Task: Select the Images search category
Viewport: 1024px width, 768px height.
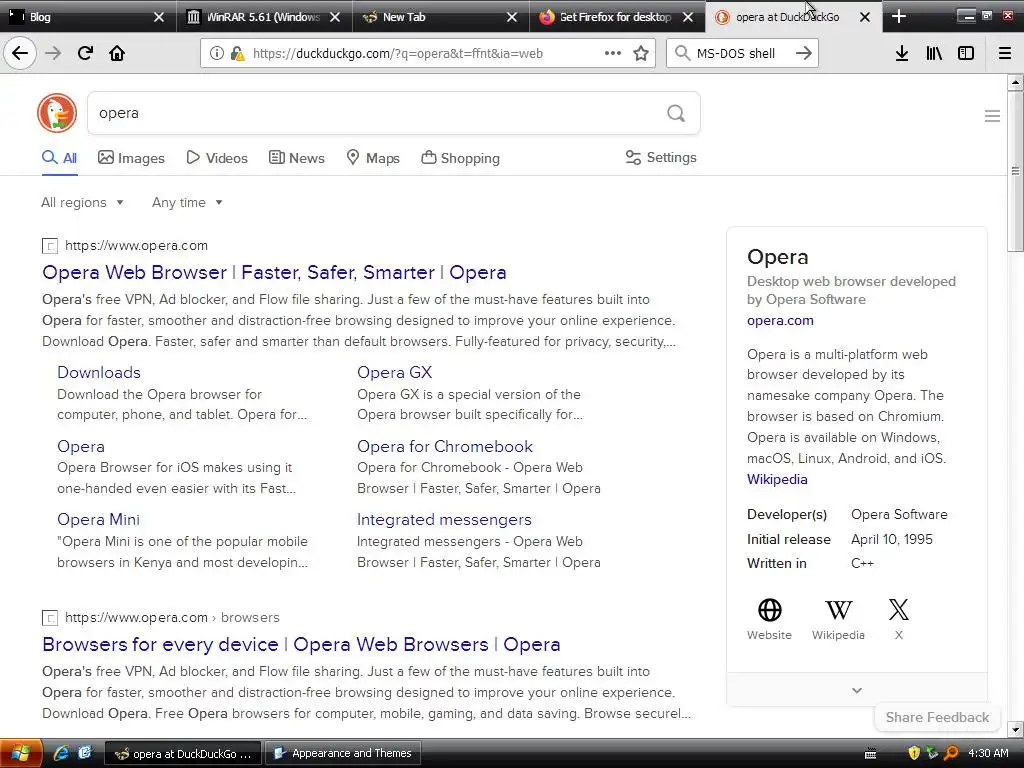Action: pos(131,158)
